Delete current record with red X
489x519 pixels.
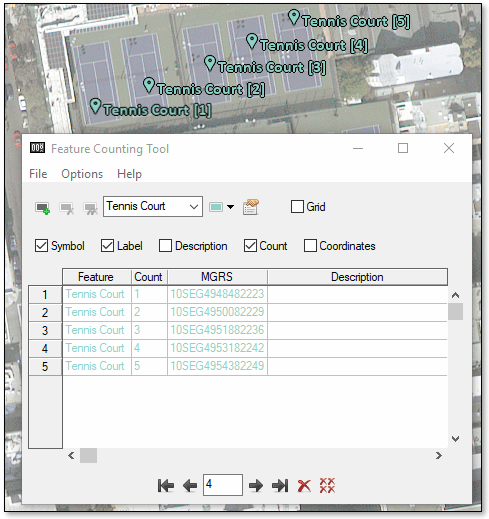[x=304, y=486]
